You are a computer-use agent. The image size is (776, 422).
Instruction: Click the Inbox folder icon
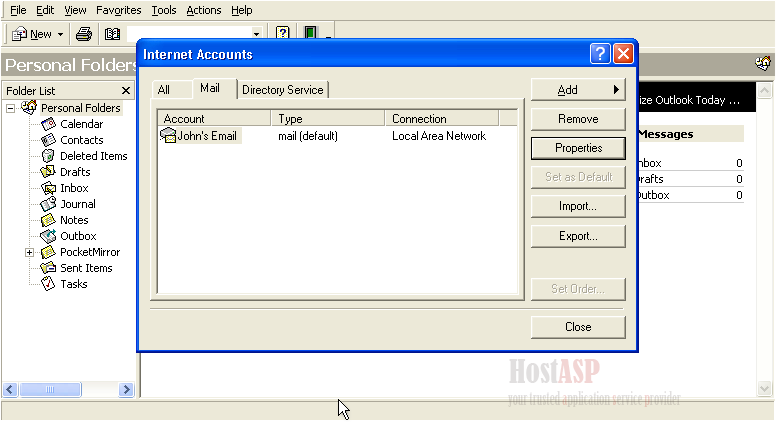coord(48,188)
